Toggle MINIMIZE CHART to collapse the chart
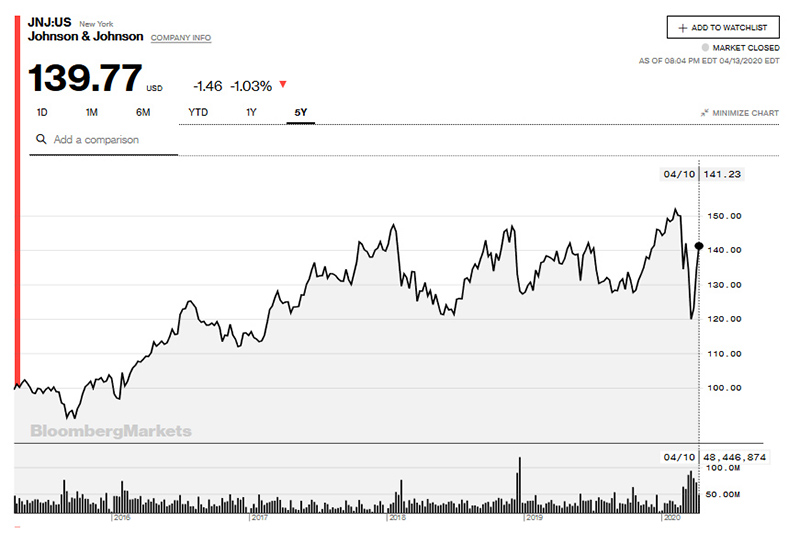Screen dimensions: 800x544 tap(739, 113)
